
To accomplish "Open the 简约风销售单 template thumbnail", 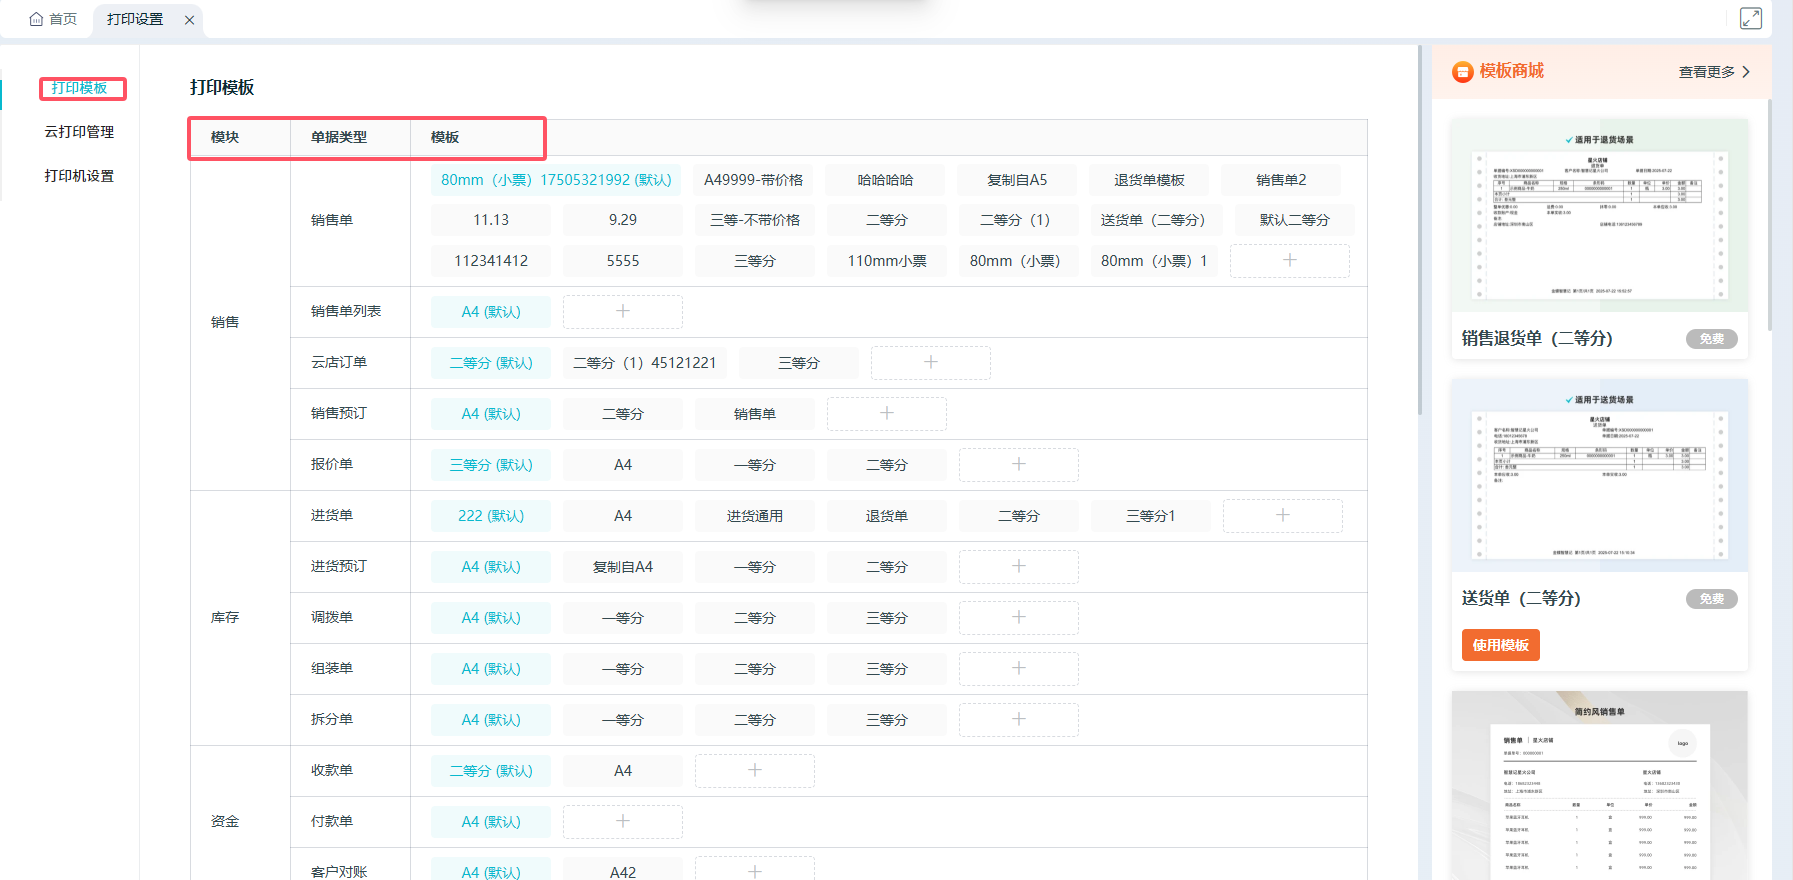I will click(1599, 785).
